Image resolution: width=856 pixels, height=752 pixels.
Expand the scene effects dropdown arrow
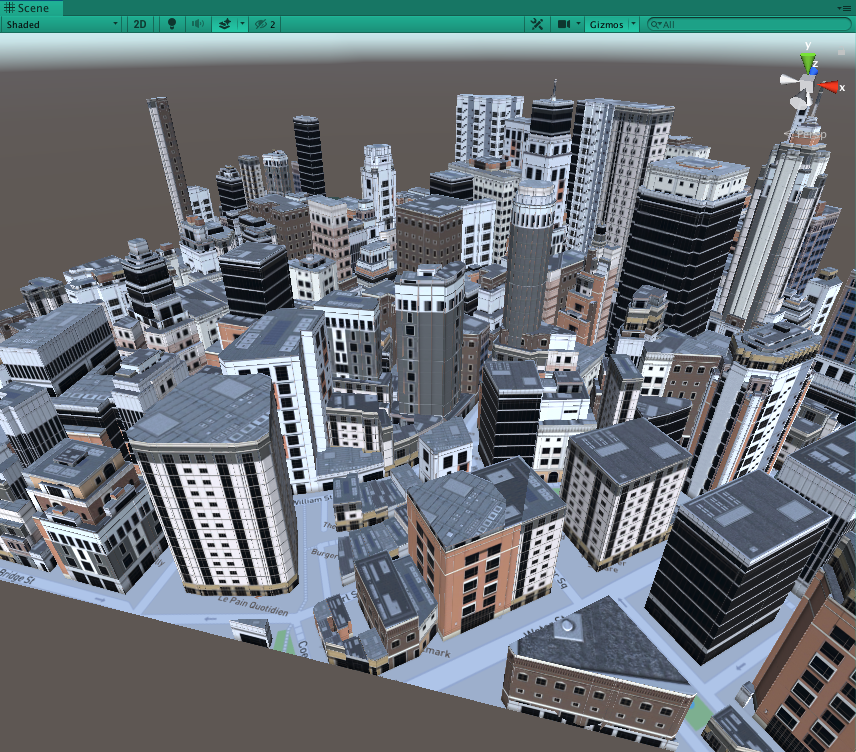[x=241, y=24]
